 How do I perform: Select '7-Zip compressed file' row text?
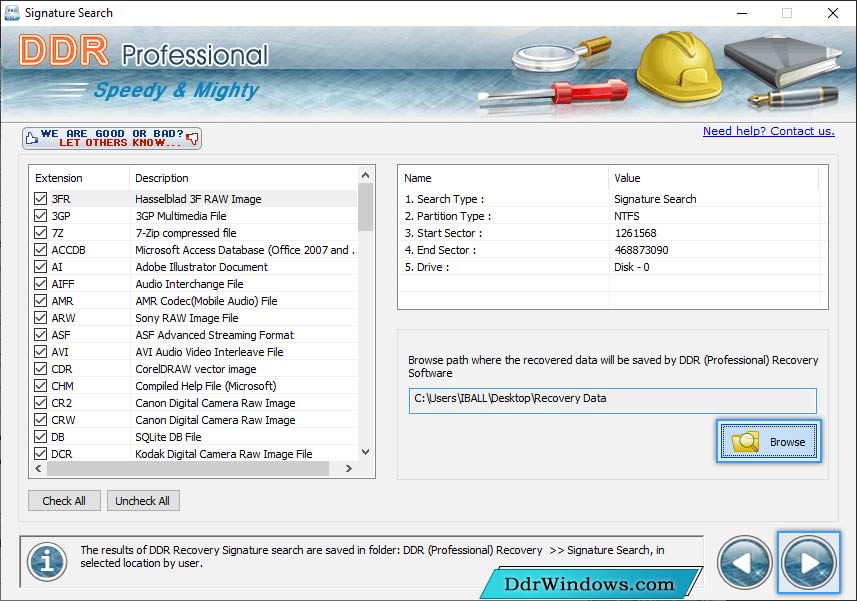pyautogui.click(x=185, y=233)
